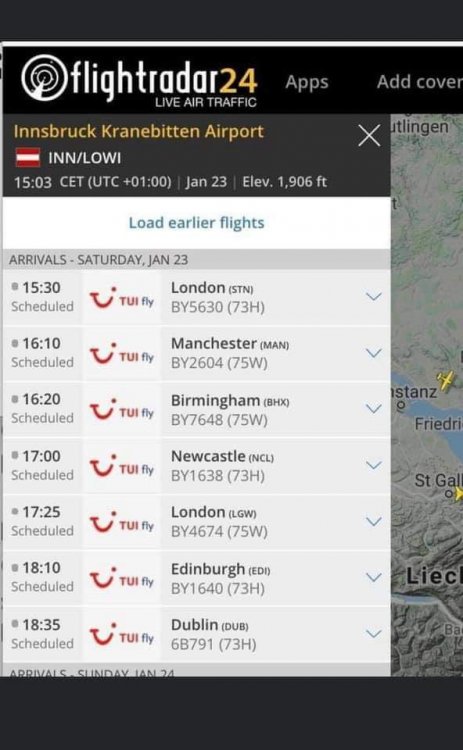Click Load earlier flights link

click(197, 223)
